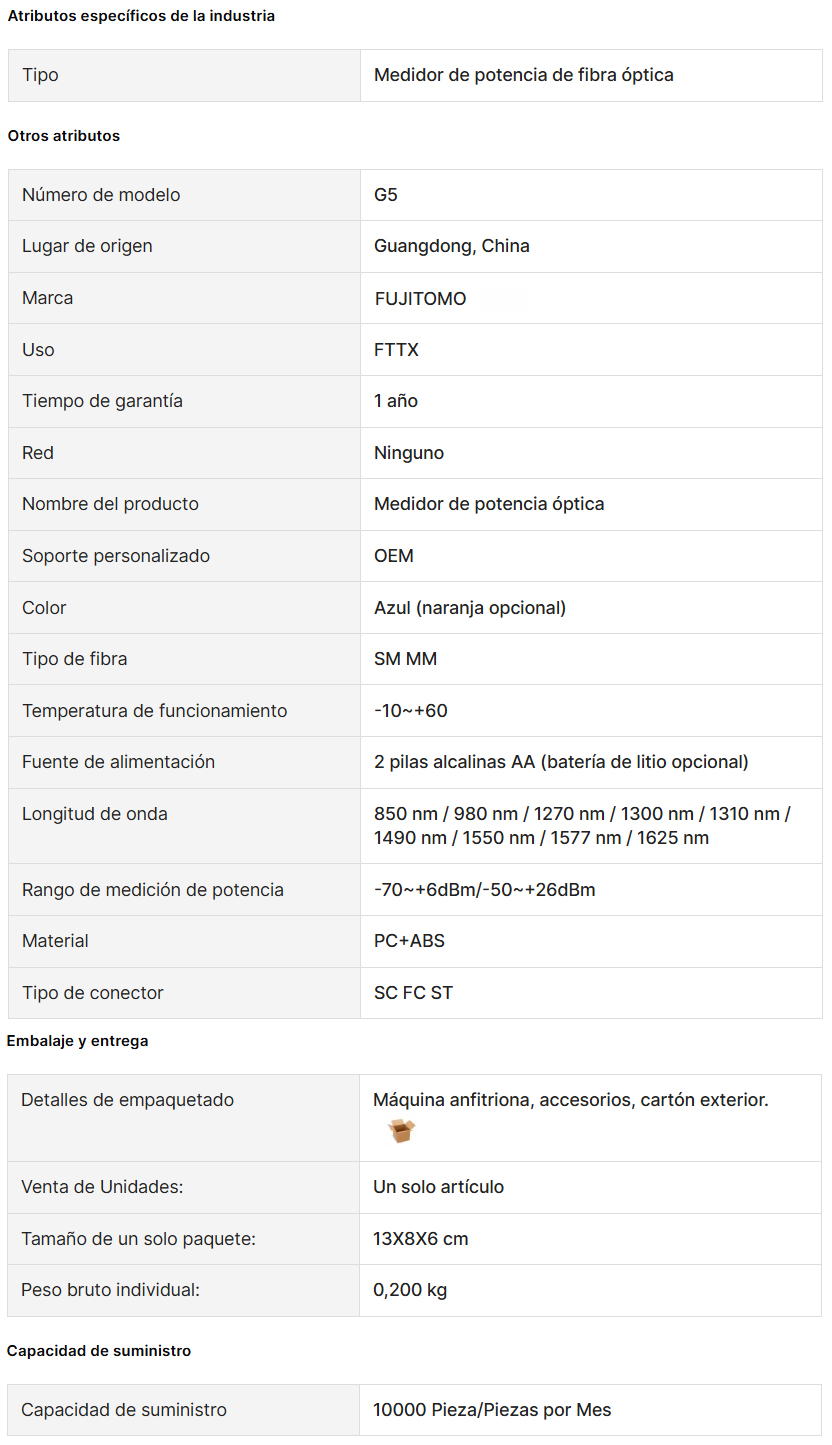
Task: Click the '13X8X6 cm' package size value
Action: point(420,1239)
